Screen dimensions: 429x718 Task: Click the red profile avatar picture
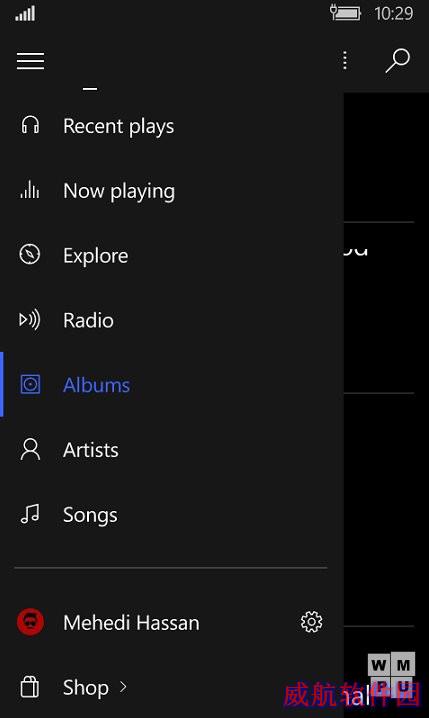pyautogui.click(x=30, y=622)
